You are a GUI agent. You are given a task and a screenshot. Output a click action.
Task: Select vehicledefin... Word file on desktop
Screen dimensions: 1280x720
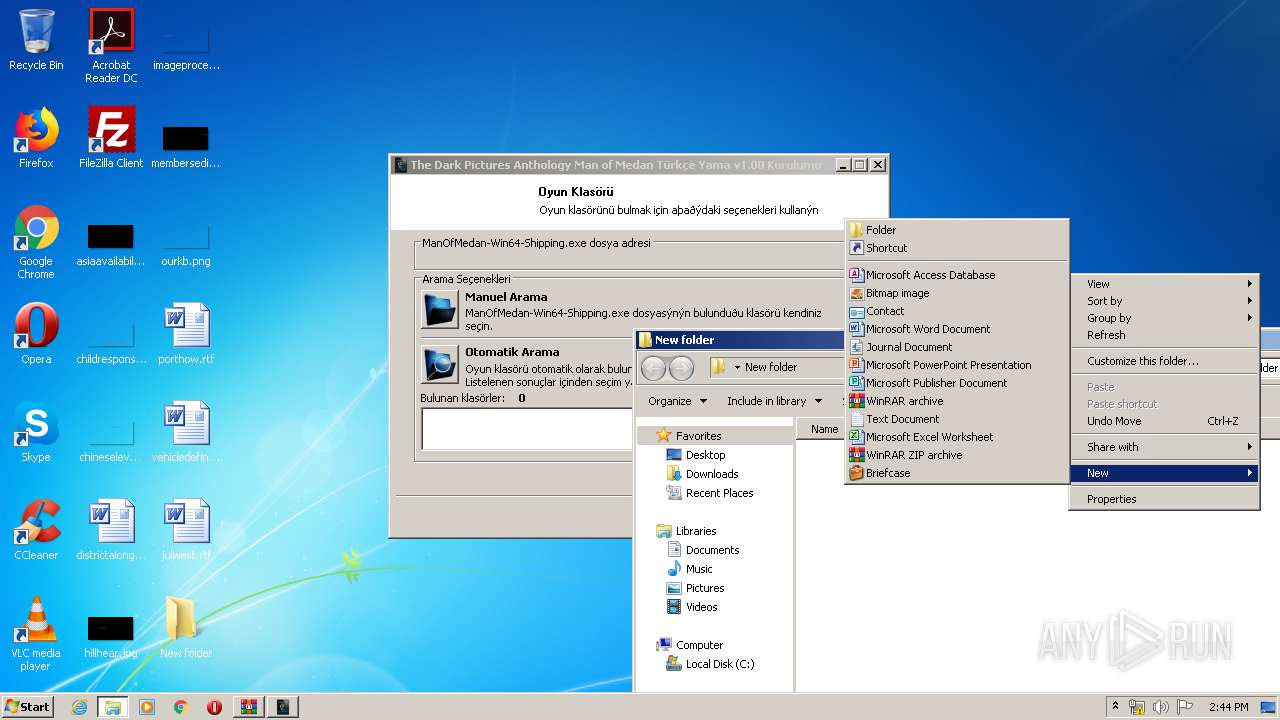click(186, 431)
